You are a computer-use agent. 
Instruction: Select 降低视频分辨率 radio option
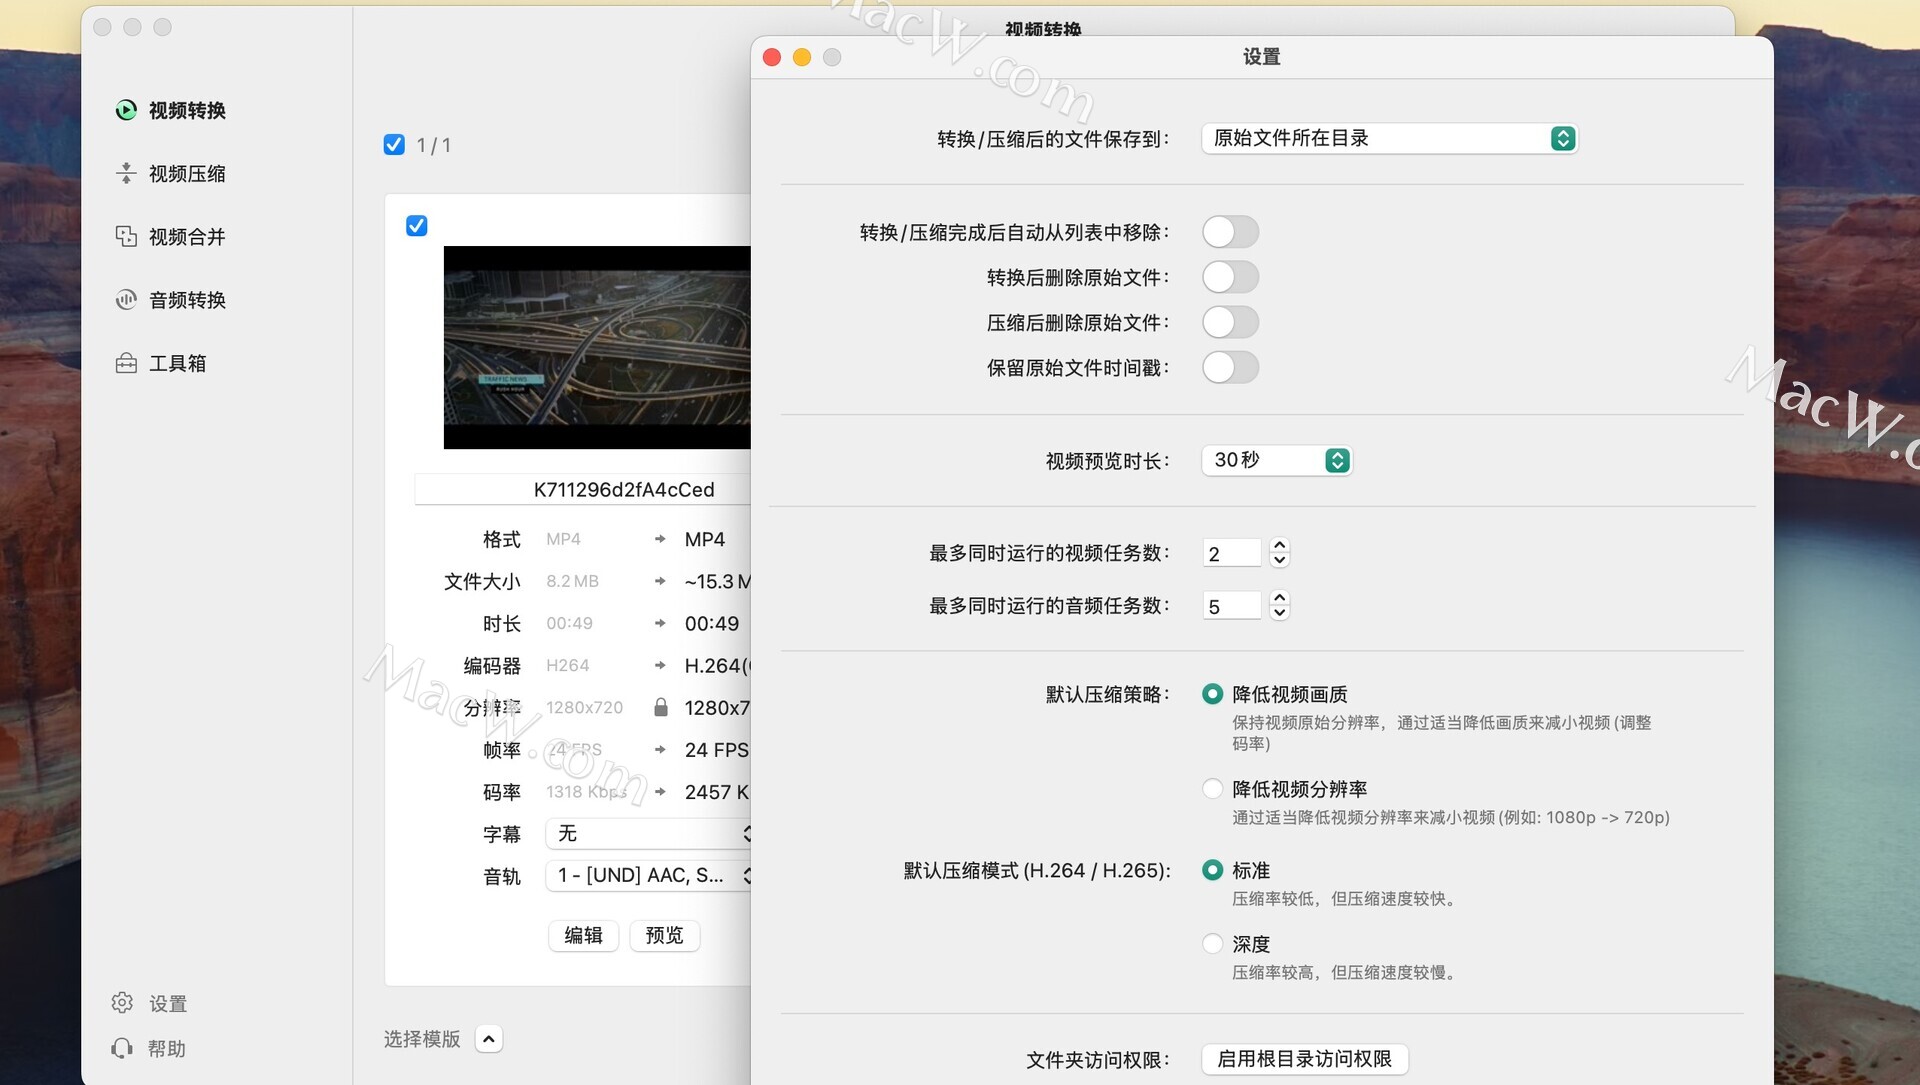point(1212,789)
